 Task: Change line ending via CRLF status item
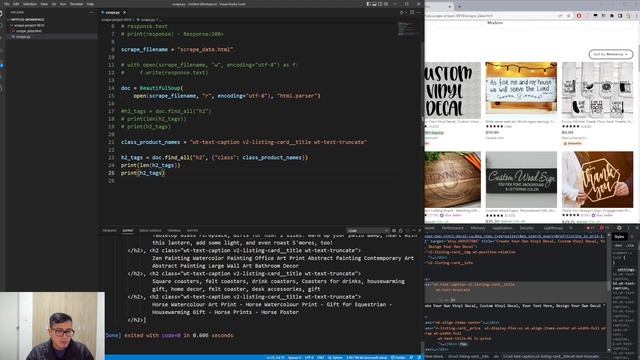click(x=320, y=358)
